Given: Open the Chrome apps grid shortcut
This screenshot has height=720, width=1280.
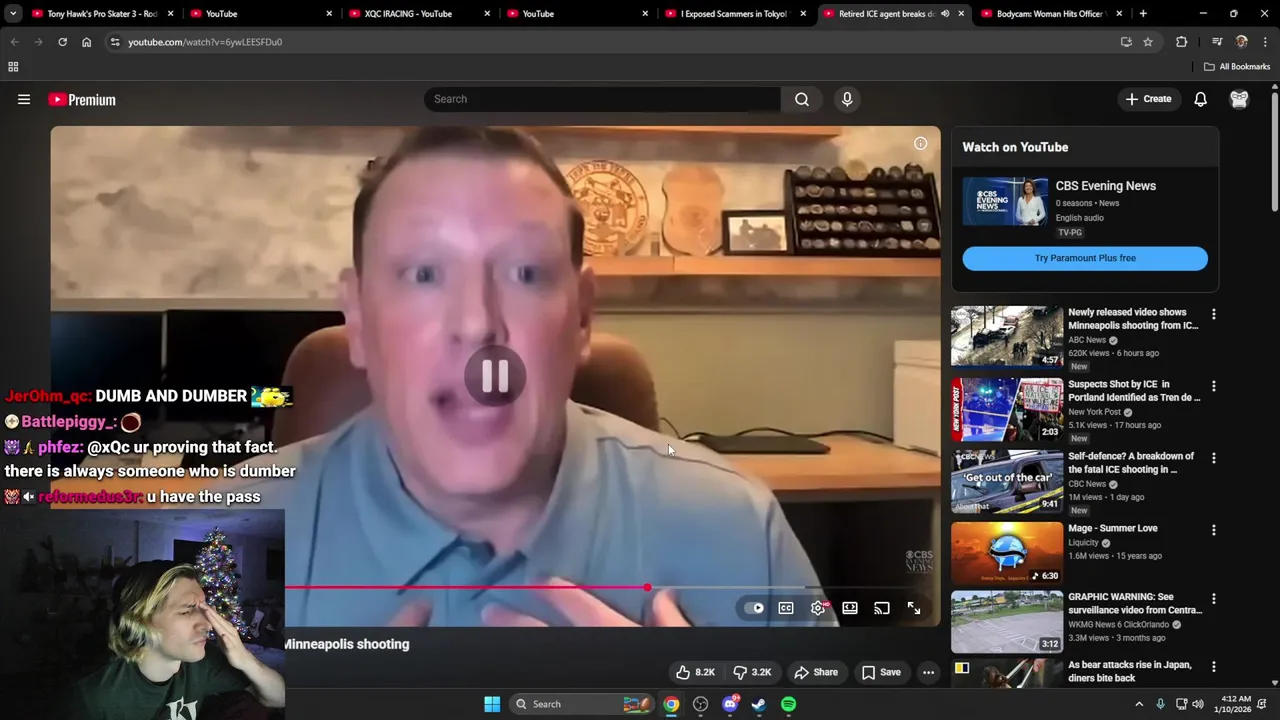Looking at the screenshot, I should coord(13,67).
